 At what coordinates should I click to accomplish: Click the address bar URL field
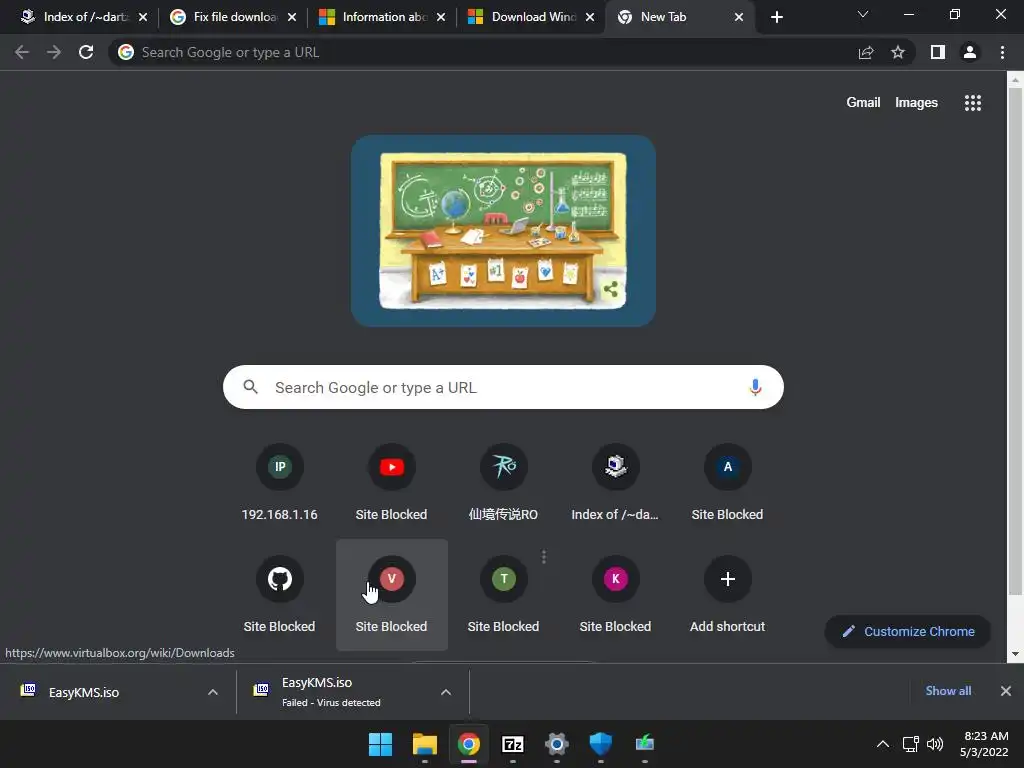click(x=483, y=52)
